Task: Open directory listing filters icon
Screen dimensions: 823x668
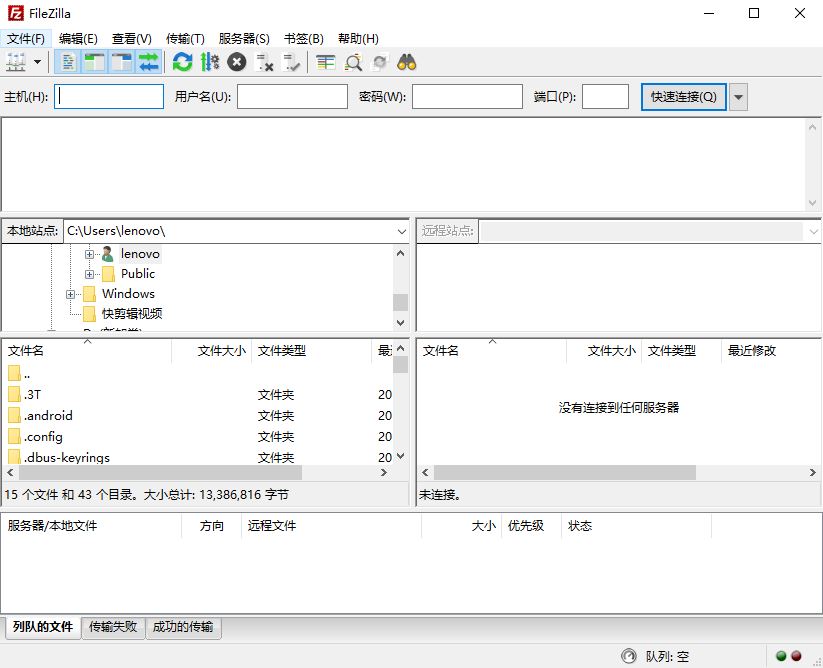Action: point(325,62)
